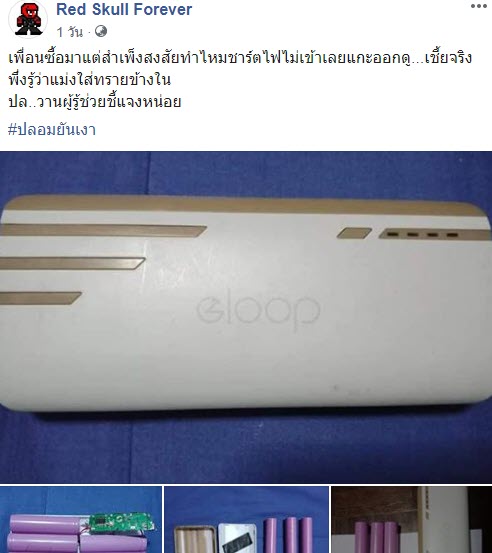Click the four LED indicator slots in photo

pyautogui.click(x=423, y=234)
